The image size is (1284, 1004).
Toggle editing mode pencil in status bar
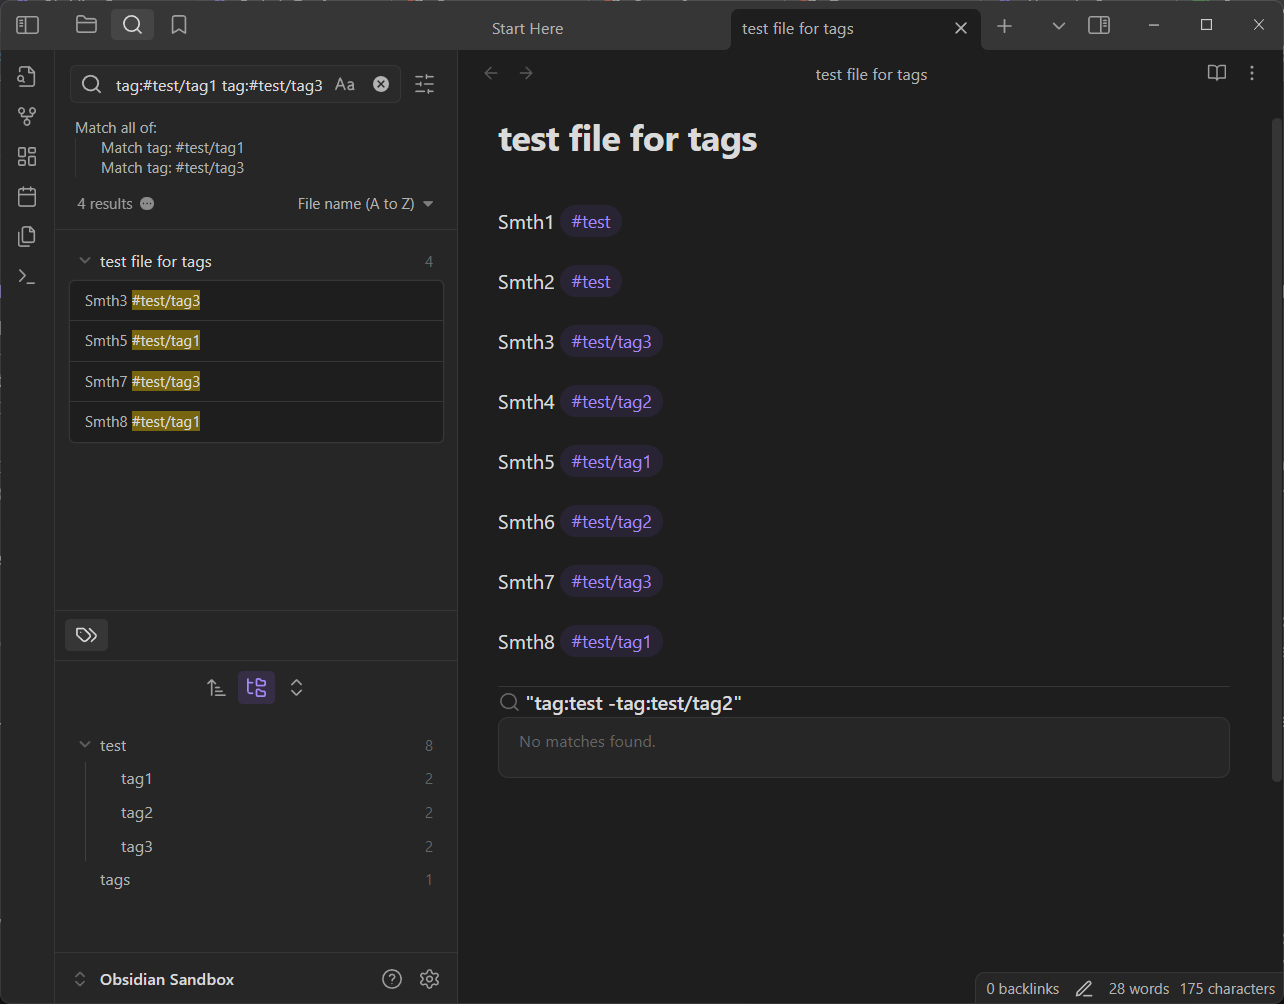coord(1084,989)
